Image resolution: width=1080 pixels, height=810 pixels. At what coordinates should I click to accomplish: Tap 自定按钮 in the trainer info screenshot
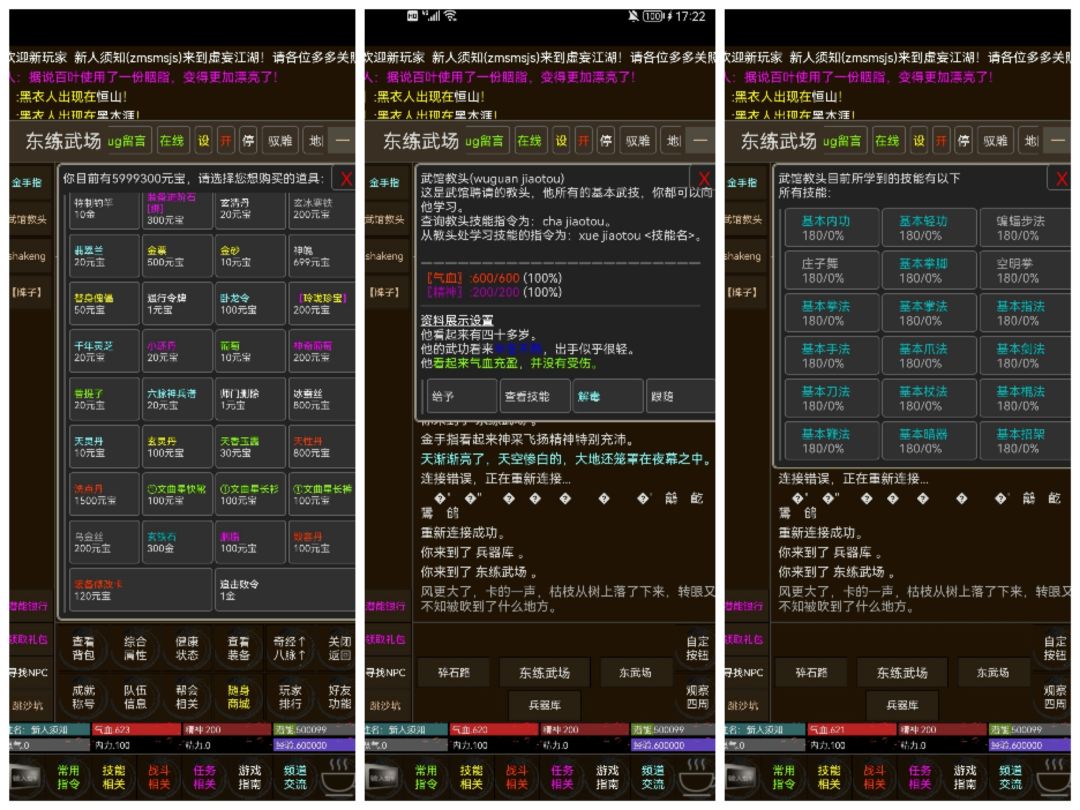[697, 648]
